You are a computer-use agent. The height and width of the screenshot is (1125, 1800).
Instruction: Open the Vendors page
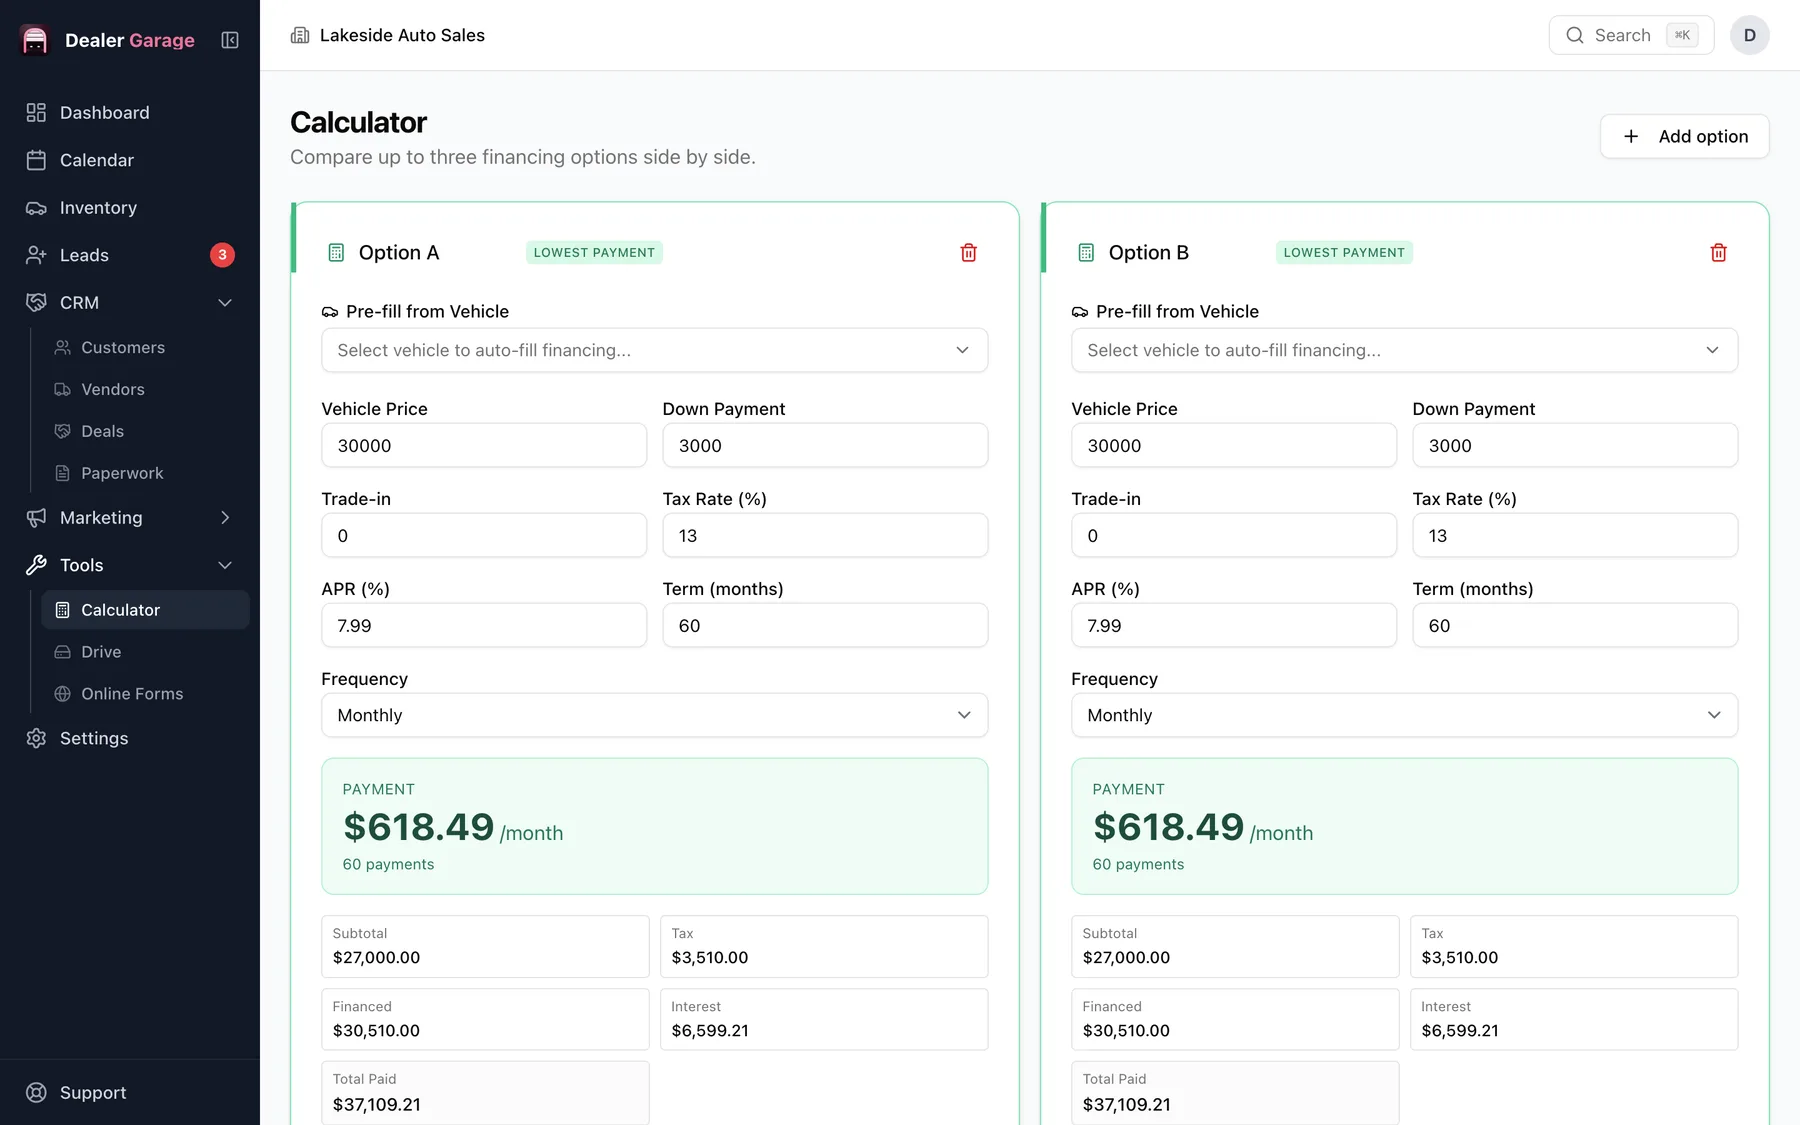[146, 390]
